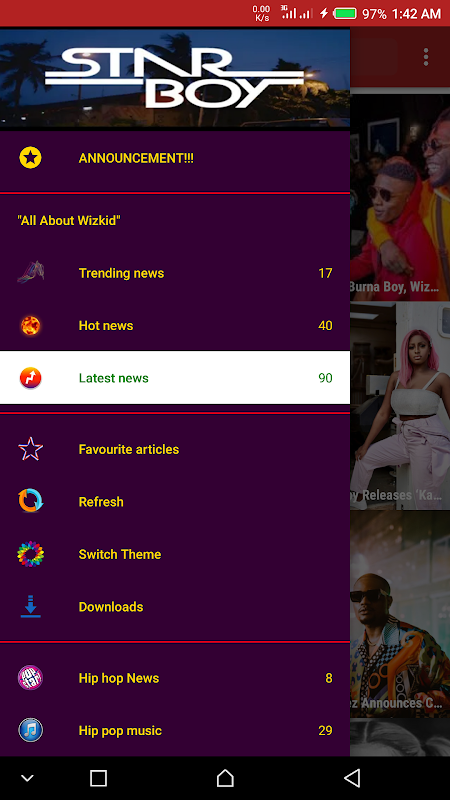Image resolution: width=450 pixels, height=800 pixels.
Task: Tap the Android home navigation button
Action: [x=225, y=778]
